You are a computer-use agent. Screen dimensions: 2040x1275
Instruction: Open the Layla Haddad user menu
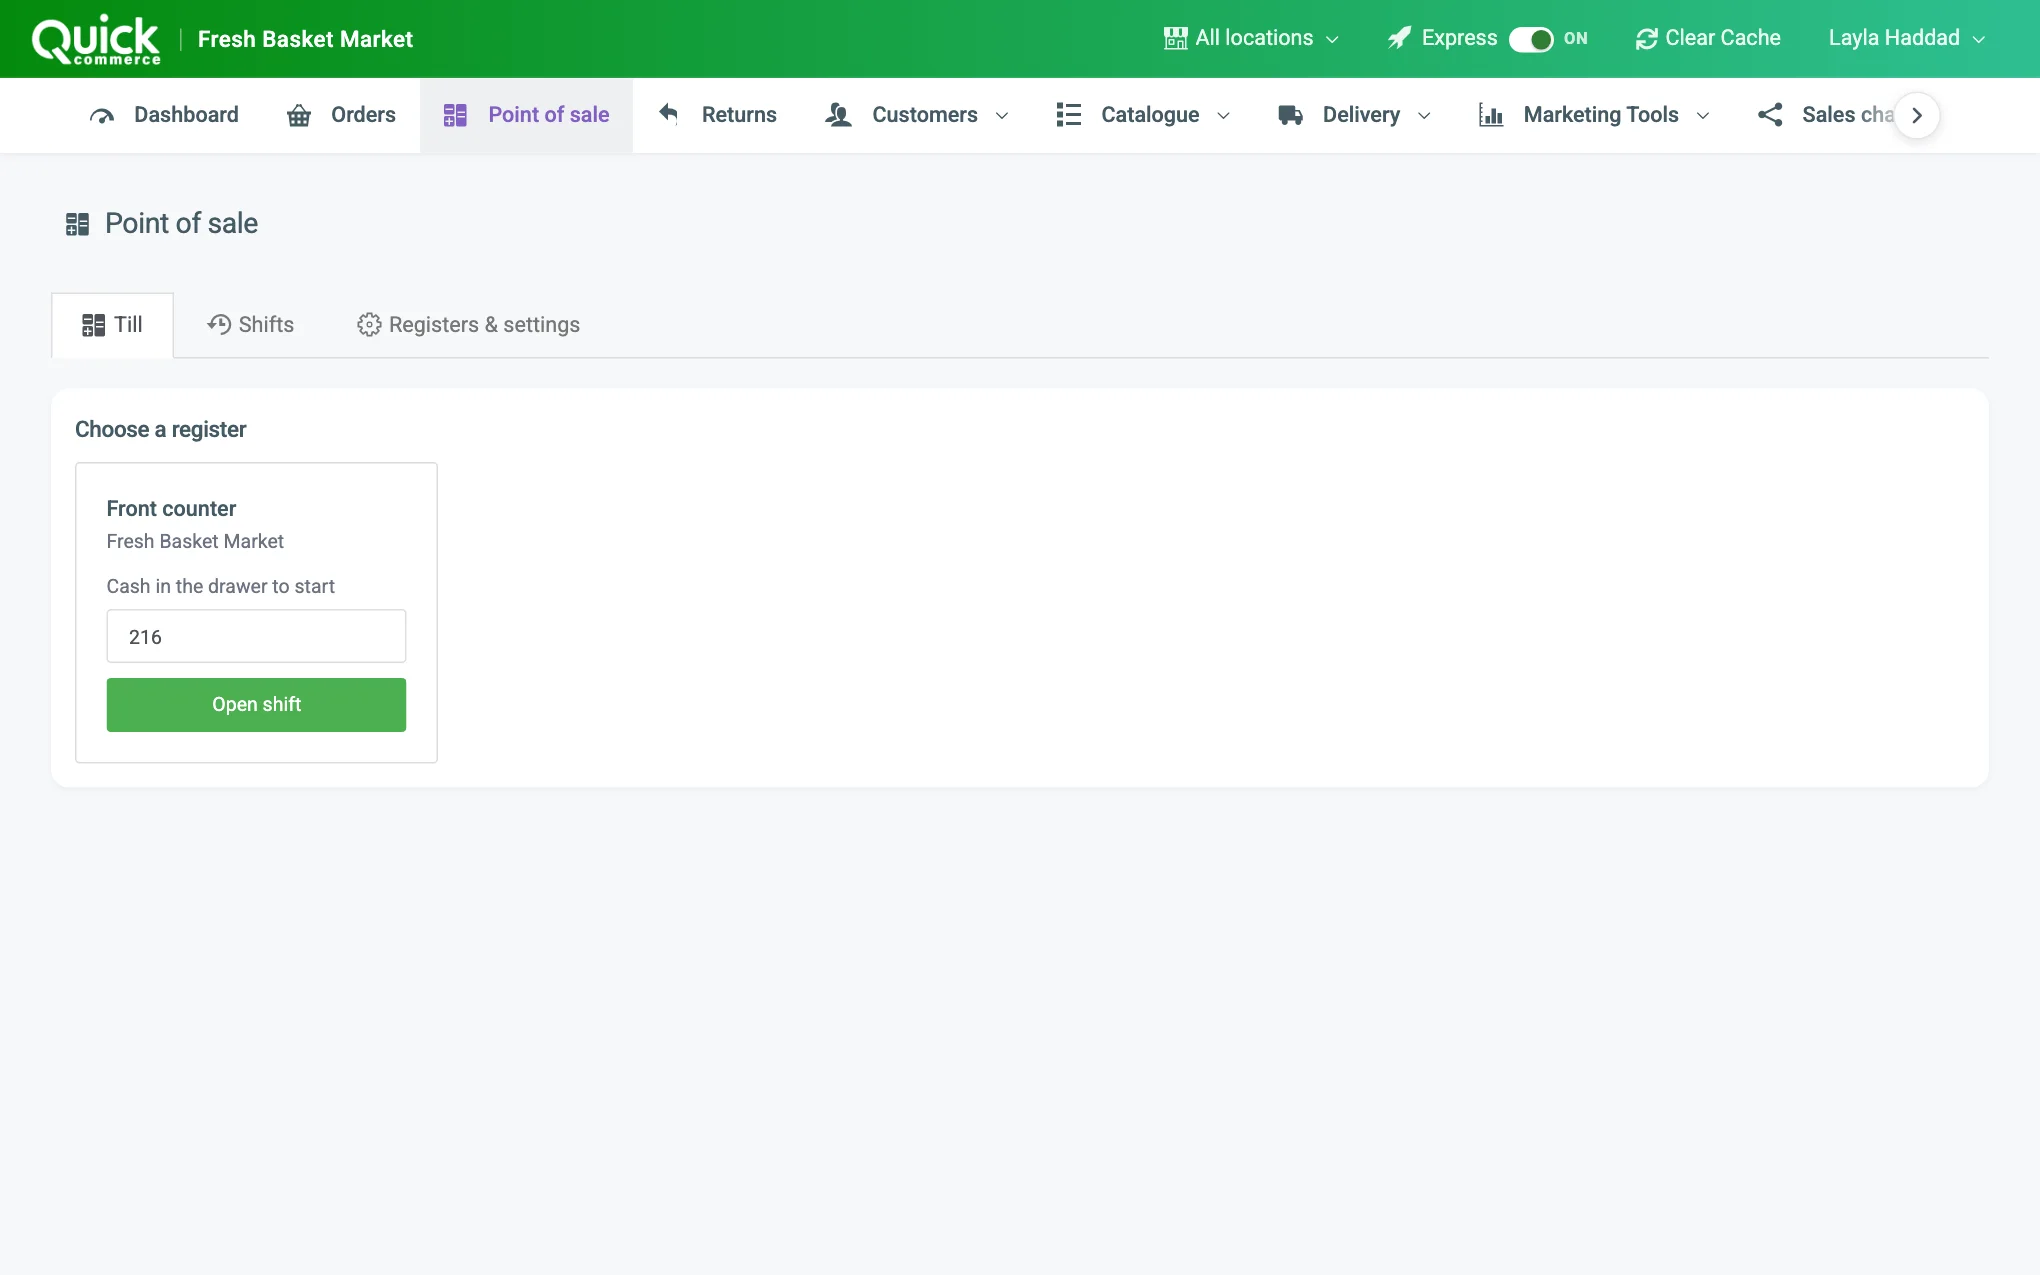pos(1906,39)
